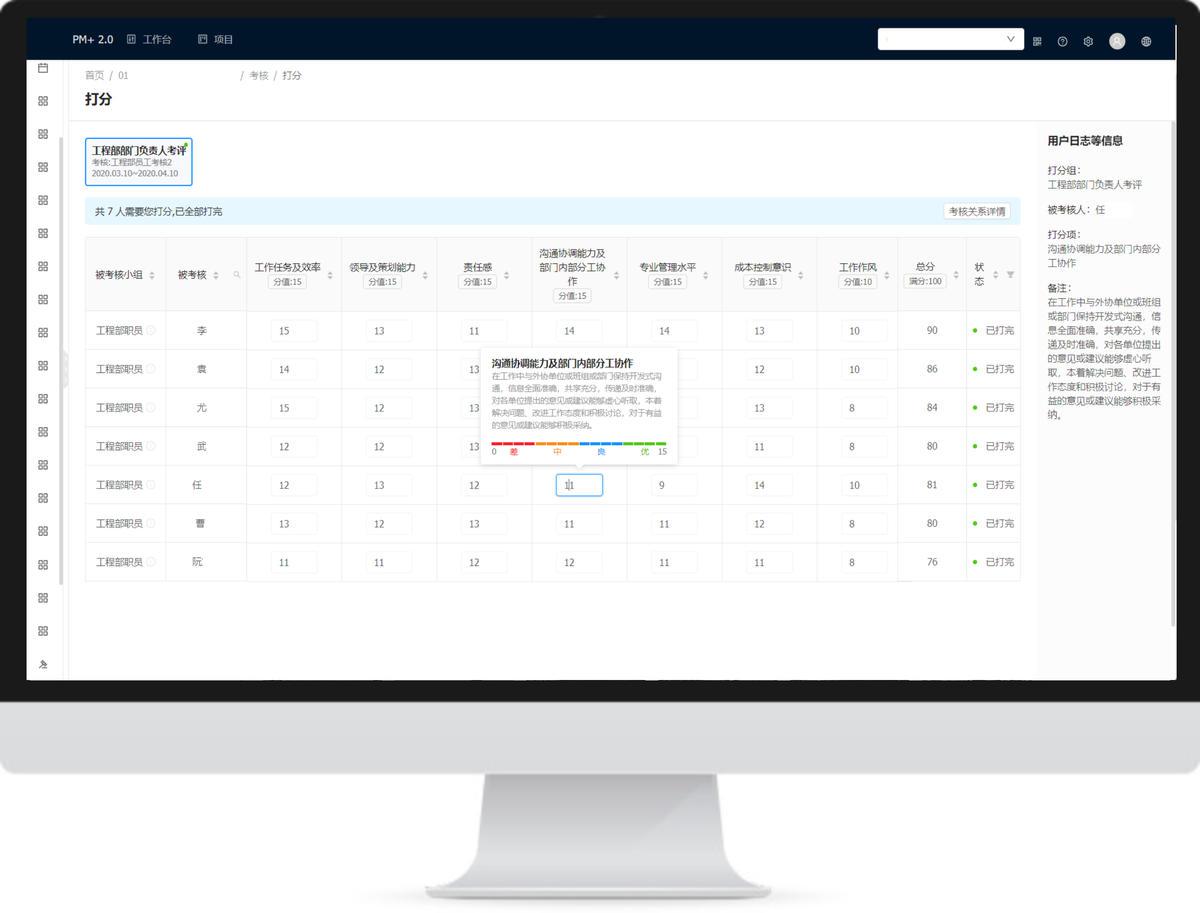Click 共 7 人需要您打分 notice text
Viewport: 1200px width, 913px height.
pyautogui.click(x=159, y=212)
